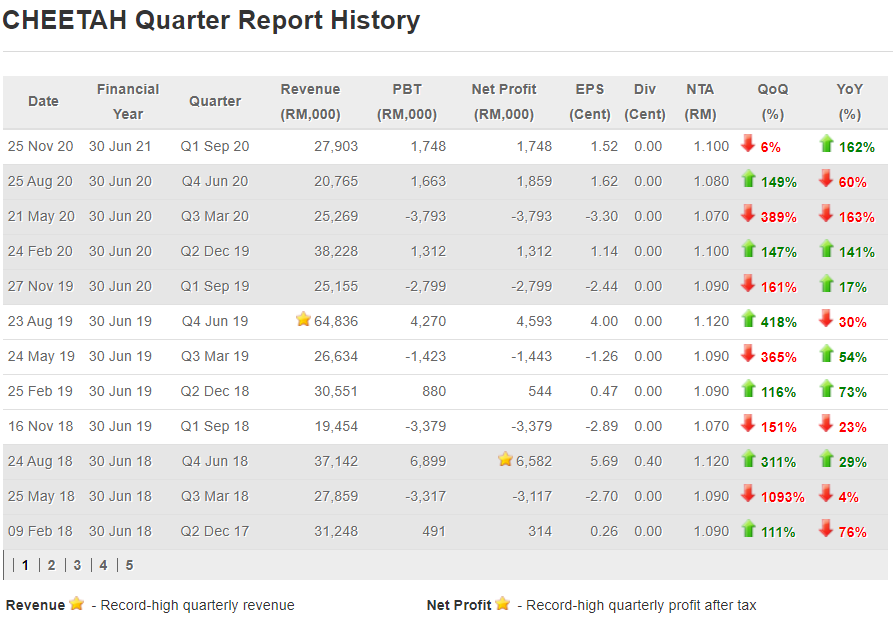Click the green up arrow beside YoY 141%
893x633 pixels.
(826, 250)
